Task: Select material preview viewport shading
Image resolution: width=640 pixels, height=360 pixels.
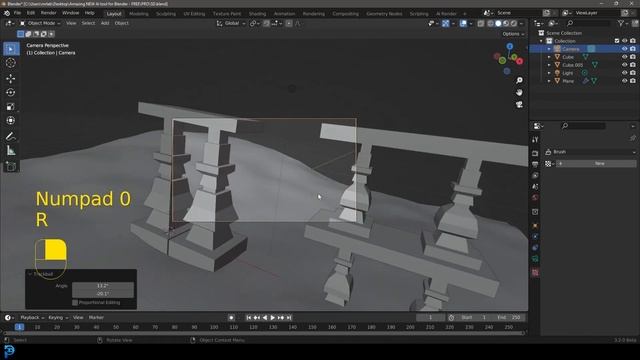Action: pos(506,24)
